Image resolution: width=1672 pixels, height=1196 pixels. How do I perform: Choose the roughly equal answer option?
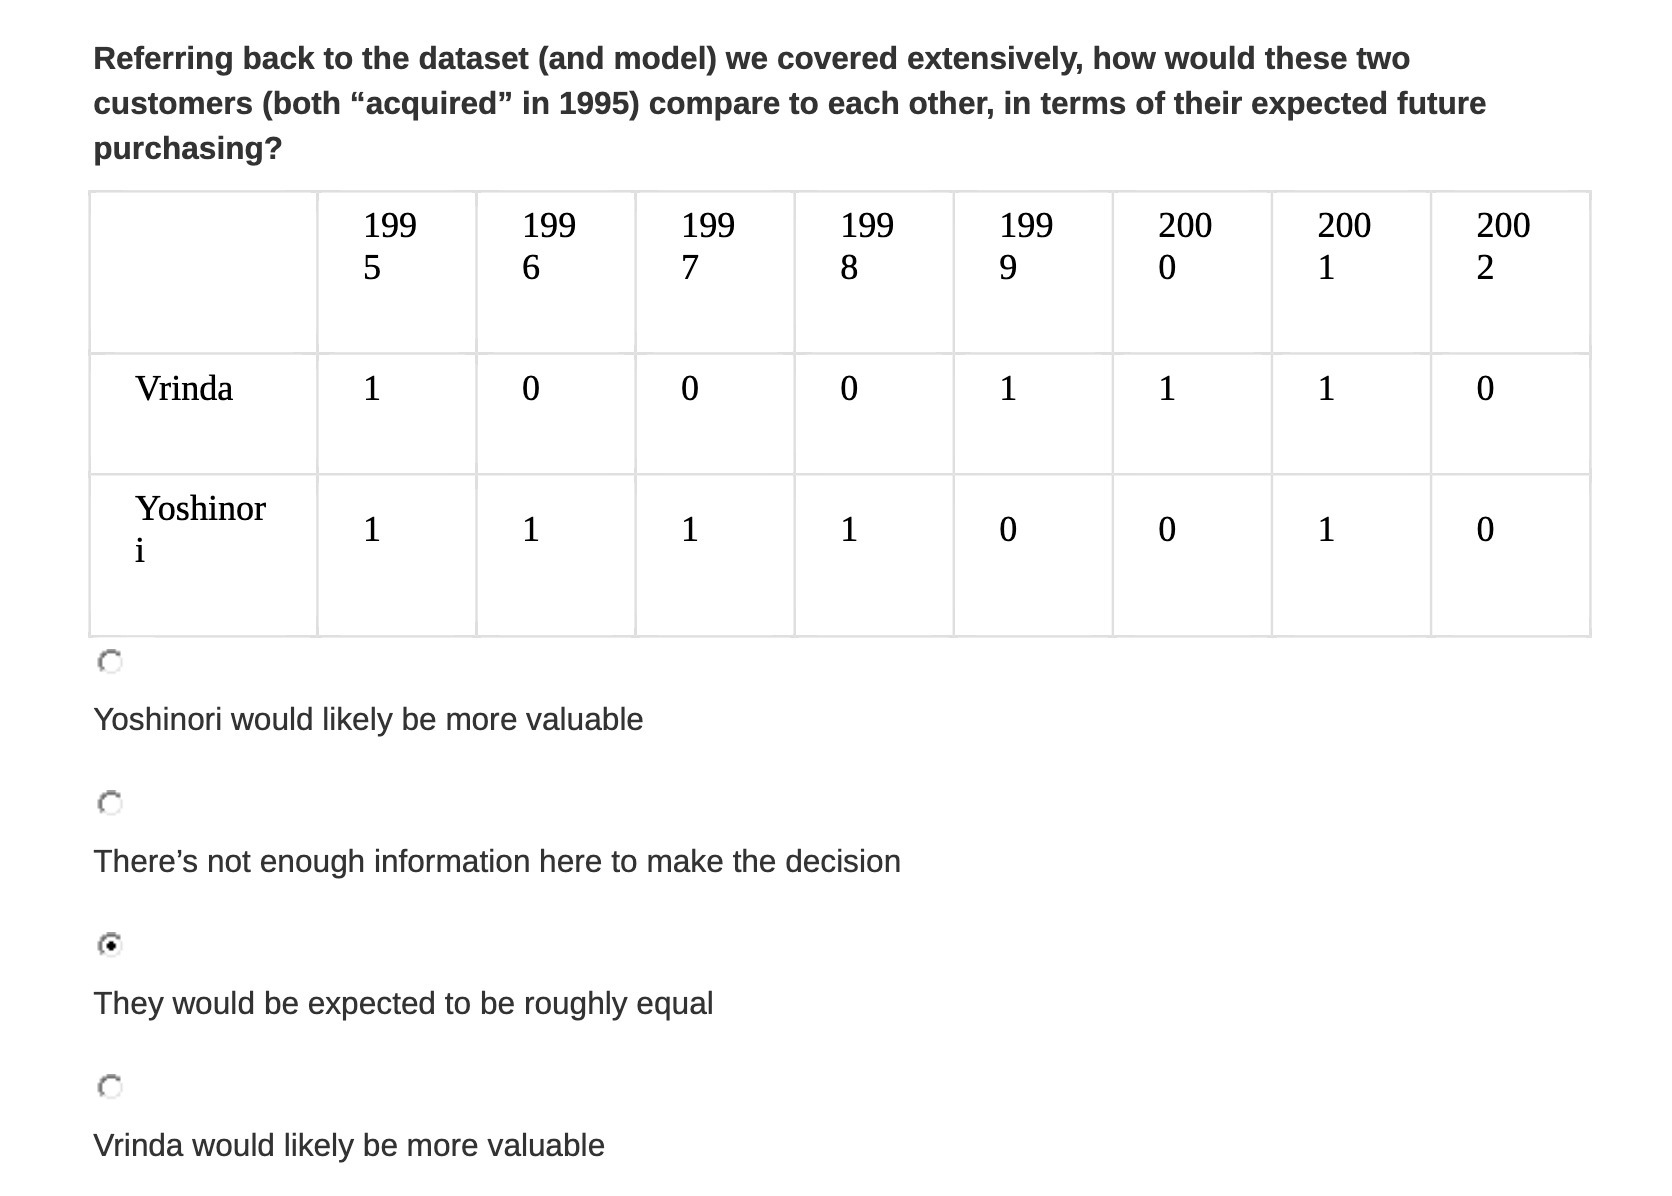click(111, 944)
